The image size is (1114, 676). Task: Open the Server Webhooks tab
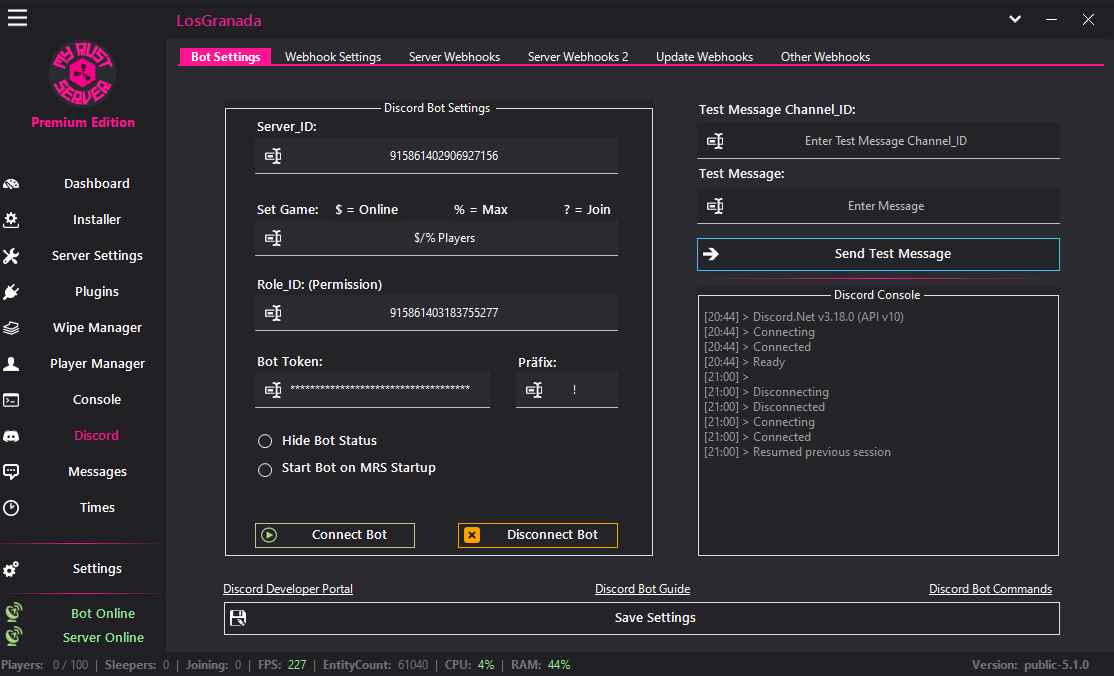(455, 57)
